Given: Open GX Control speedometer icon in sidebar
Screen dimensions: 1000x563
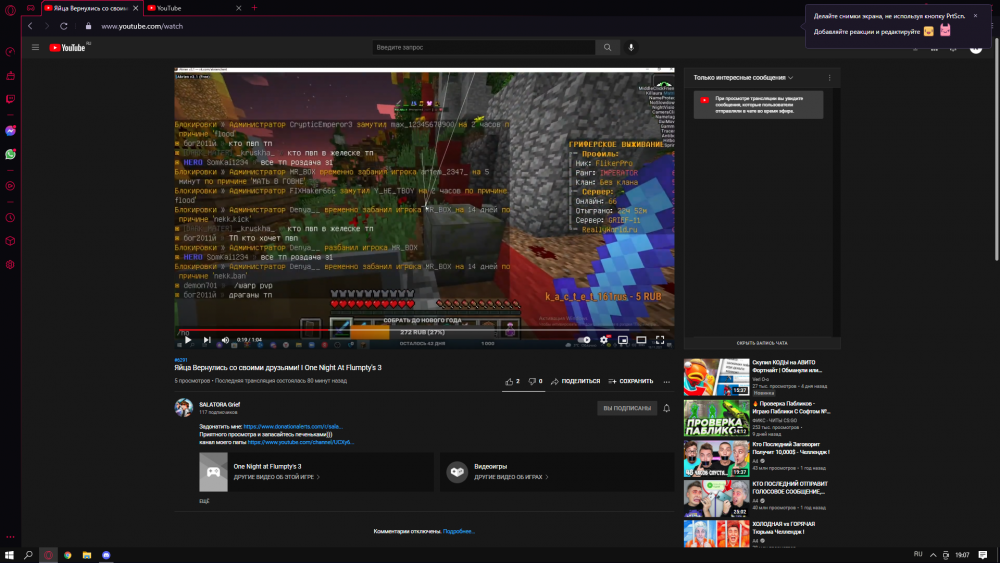Looking at the screenshot, I should click(x=10, y=52).
